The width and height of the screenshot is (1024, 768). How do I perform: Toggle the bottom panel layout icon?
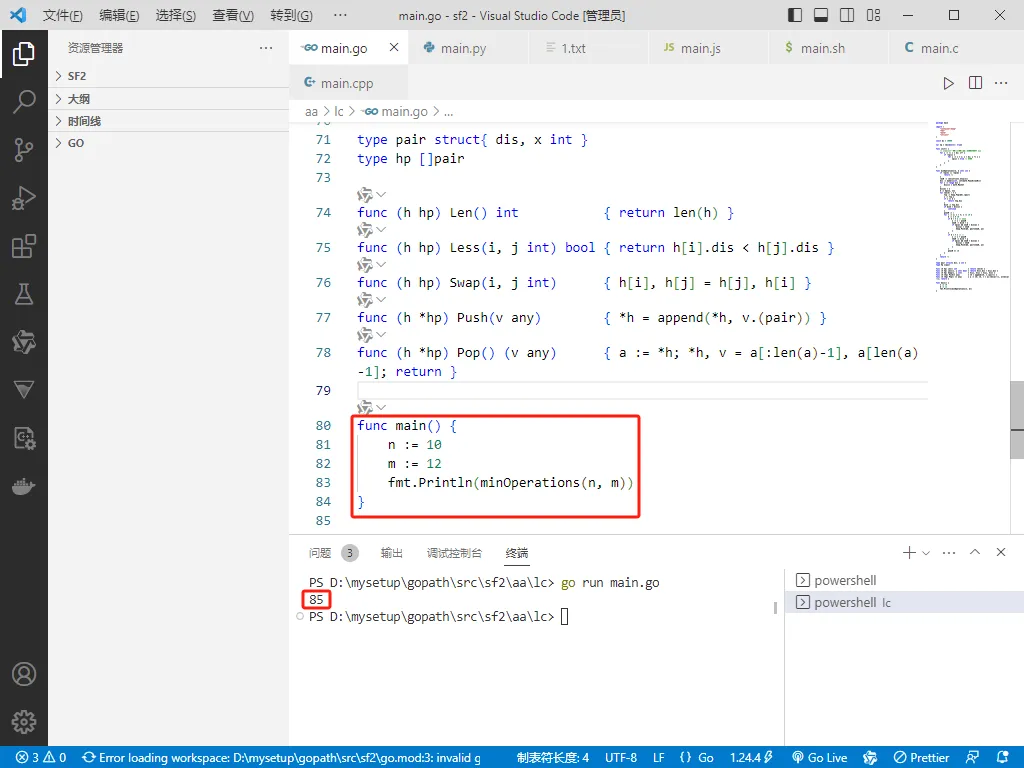coord(821,15)
